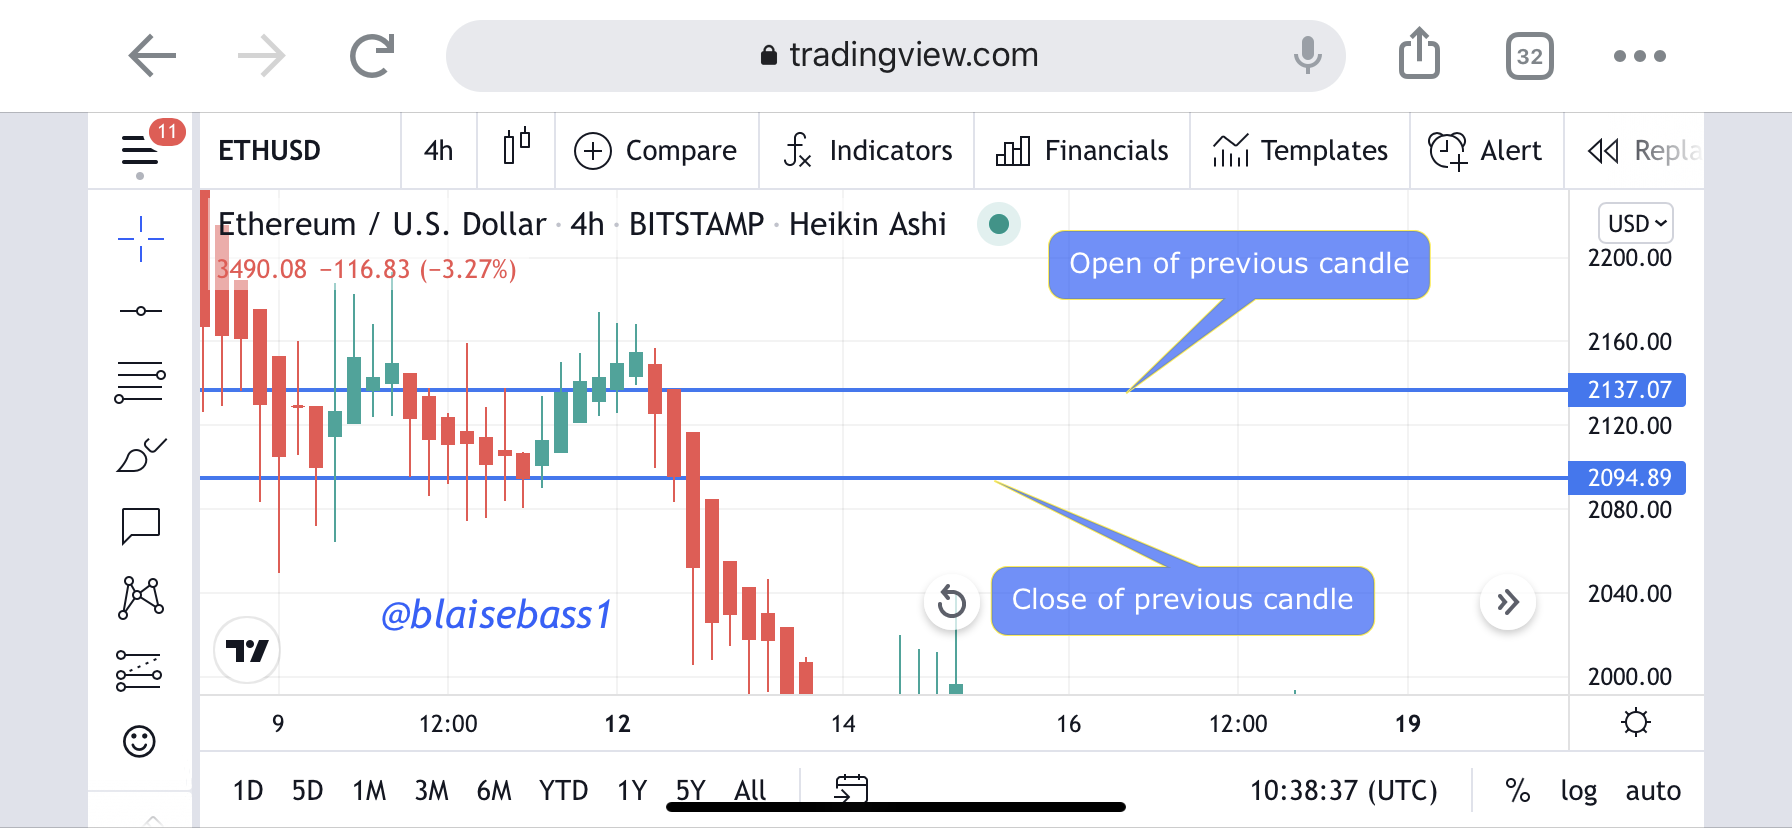Click the tradingview.com address bar

[895, 55]
